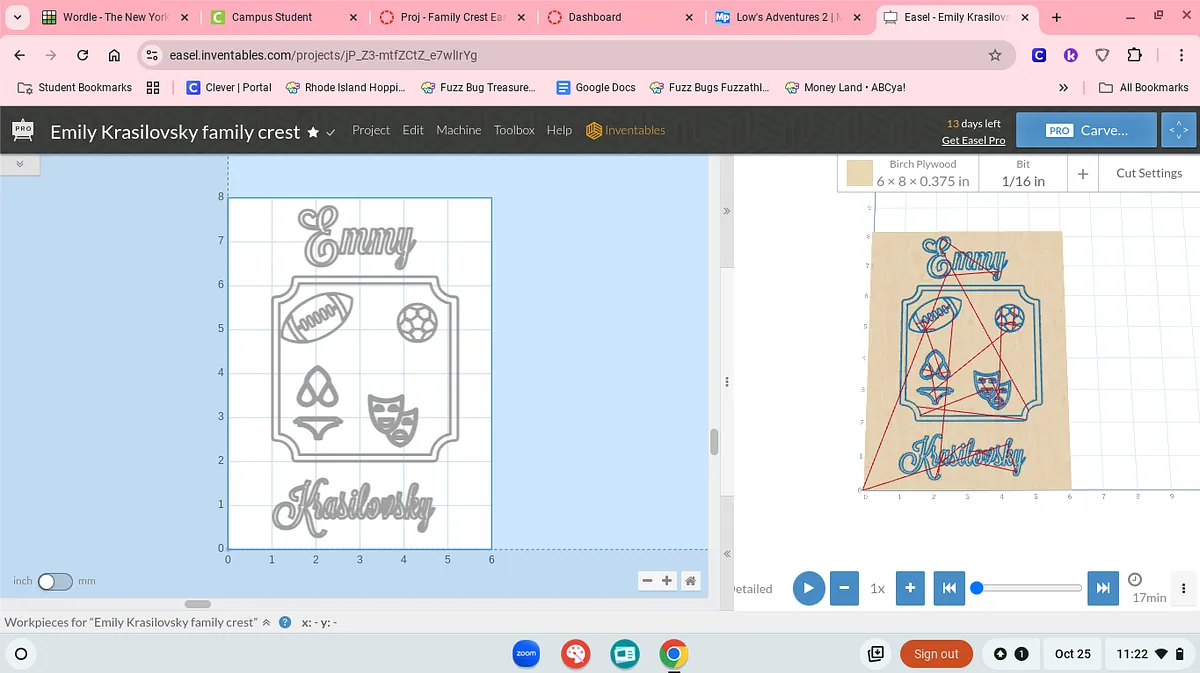1200x673 pixels.
Task: Click the simulation progress slider handle
Action: (x=977, y=588)
